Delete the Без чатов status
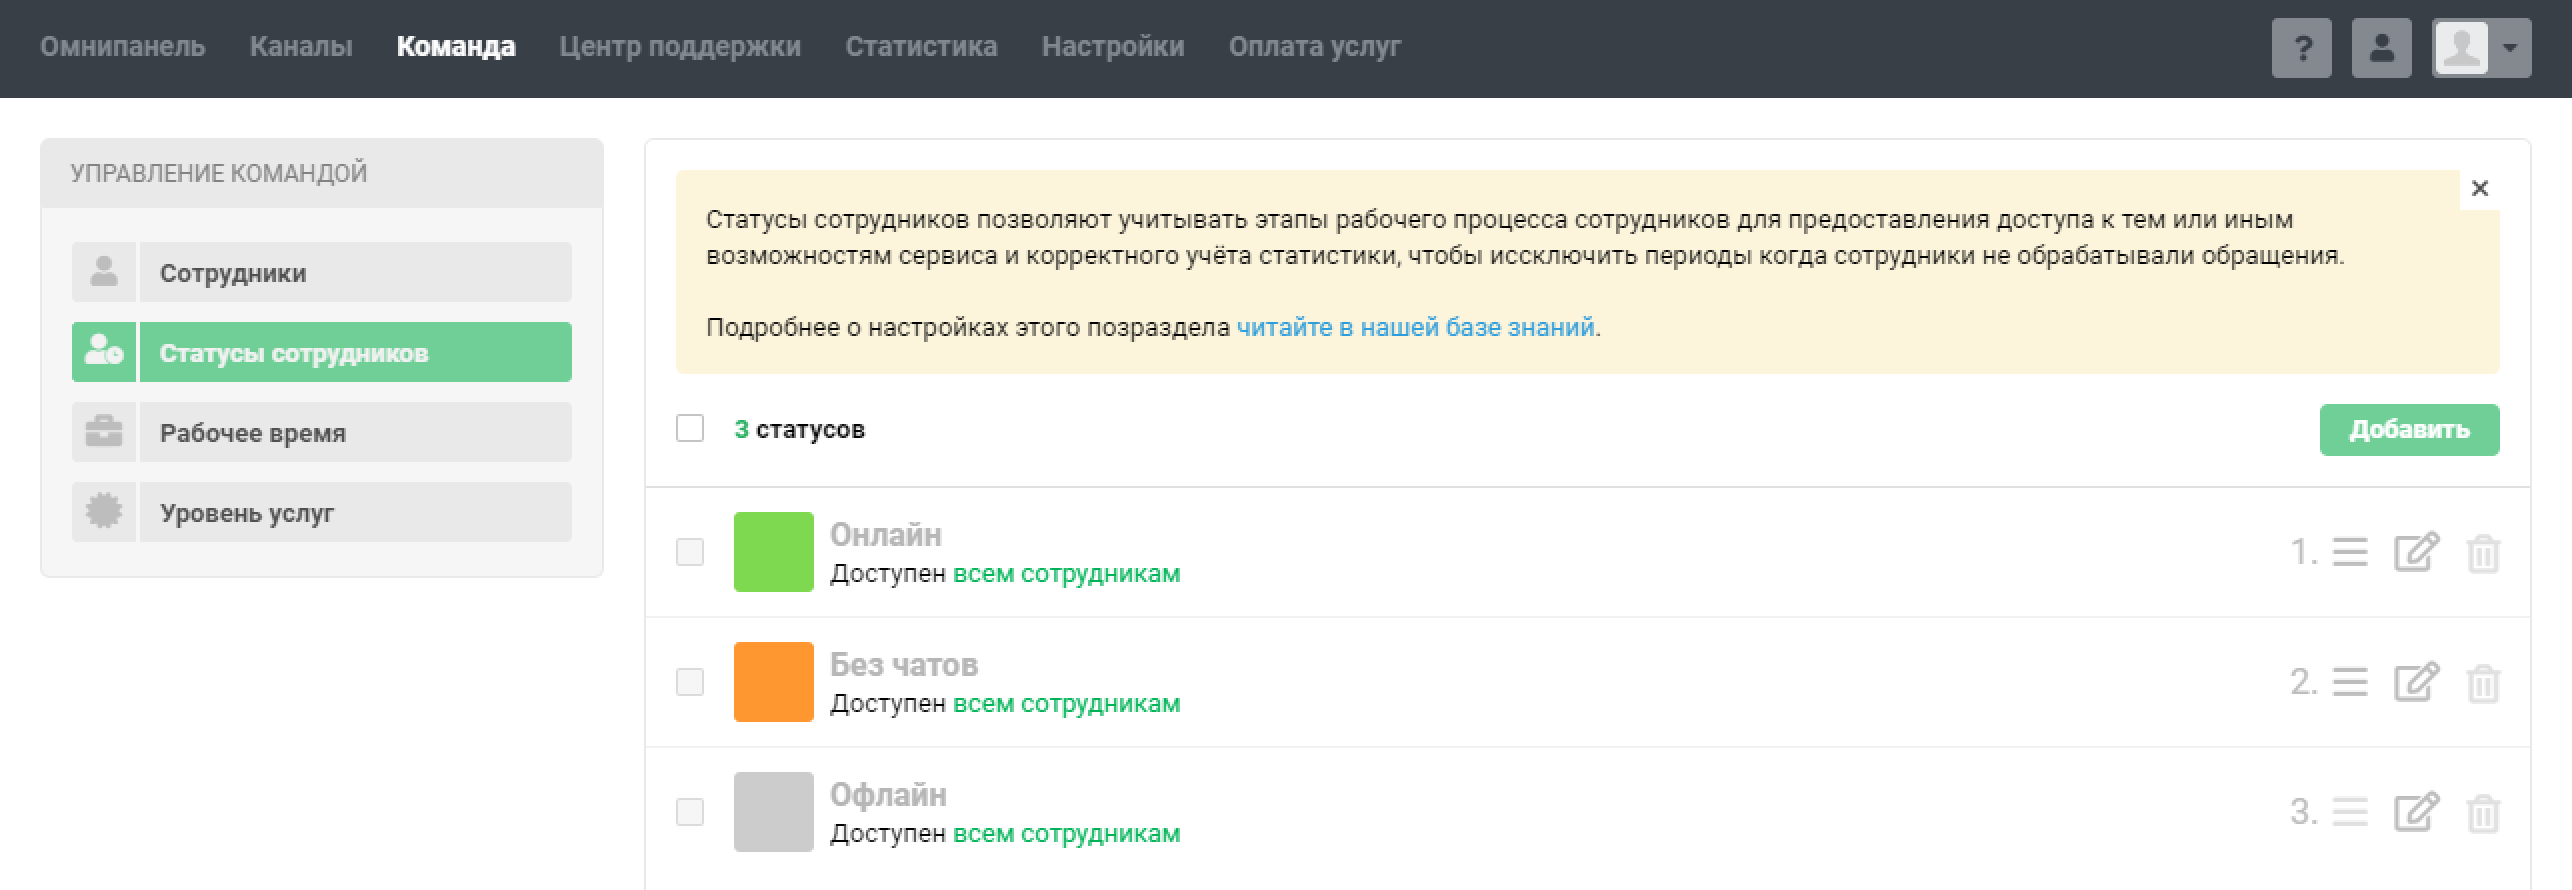The height and width of the screenshot is (890, 2572). point(2483,683)
